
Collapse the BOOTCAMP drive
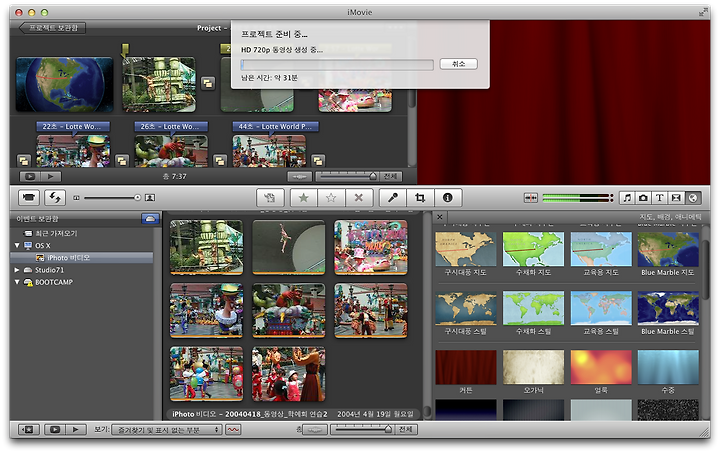(17, 282)
